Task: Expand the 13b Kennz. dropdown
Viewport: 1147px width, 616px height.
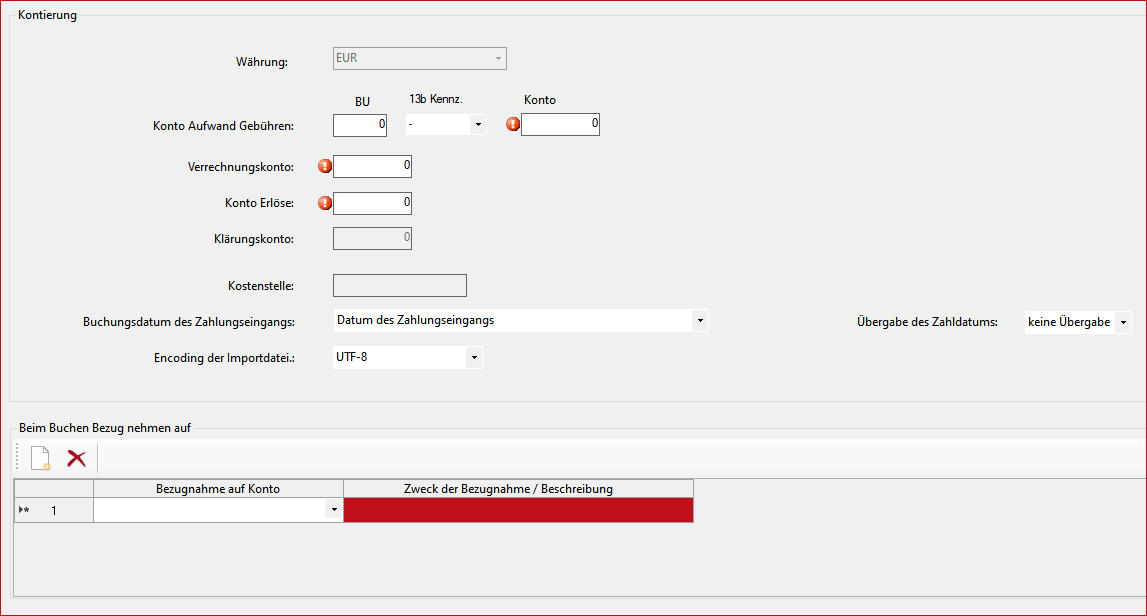Action: [478, 125]
